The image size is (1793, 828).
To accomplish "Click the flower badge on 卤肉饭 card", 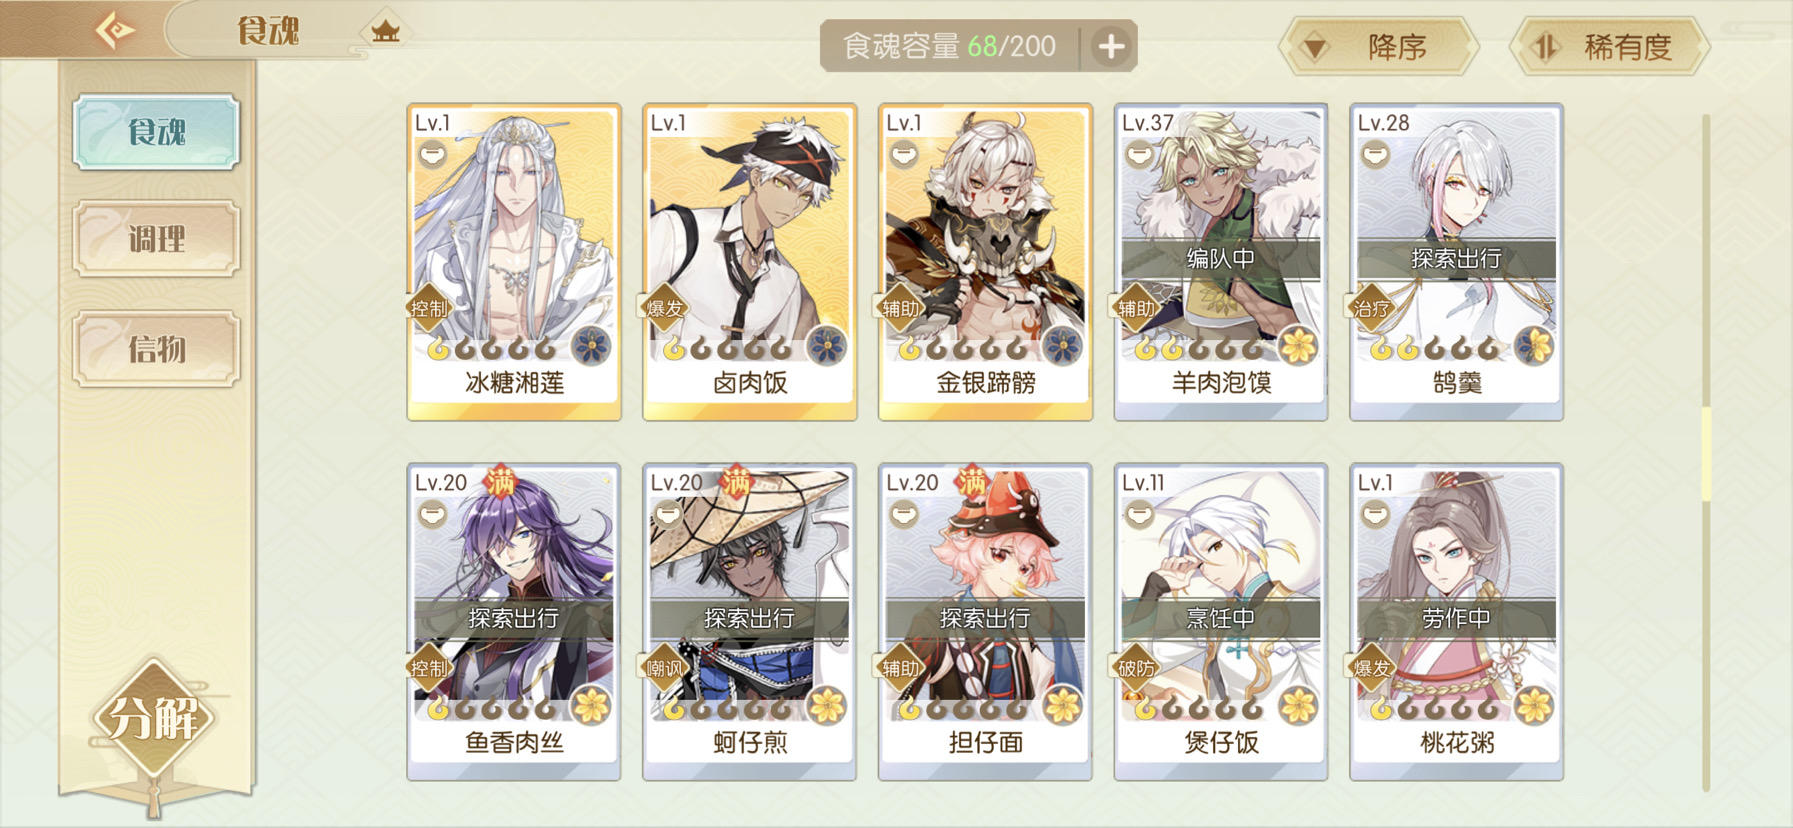I will tap(826, 346).
